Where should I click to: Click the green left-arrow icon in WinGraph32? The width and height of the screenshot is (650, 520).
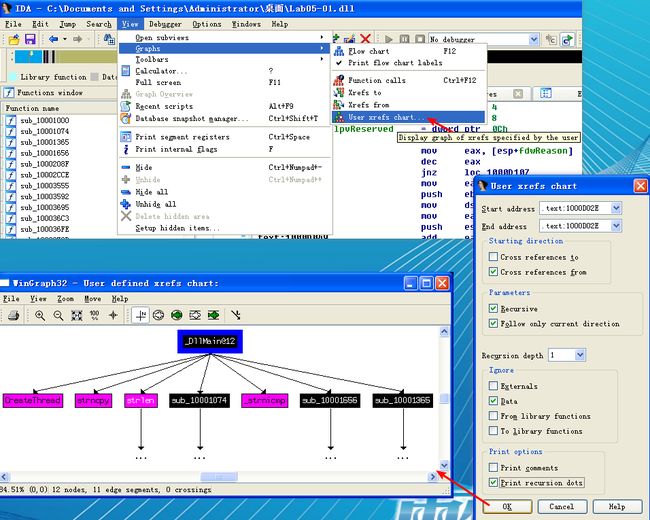click(177, 316)
